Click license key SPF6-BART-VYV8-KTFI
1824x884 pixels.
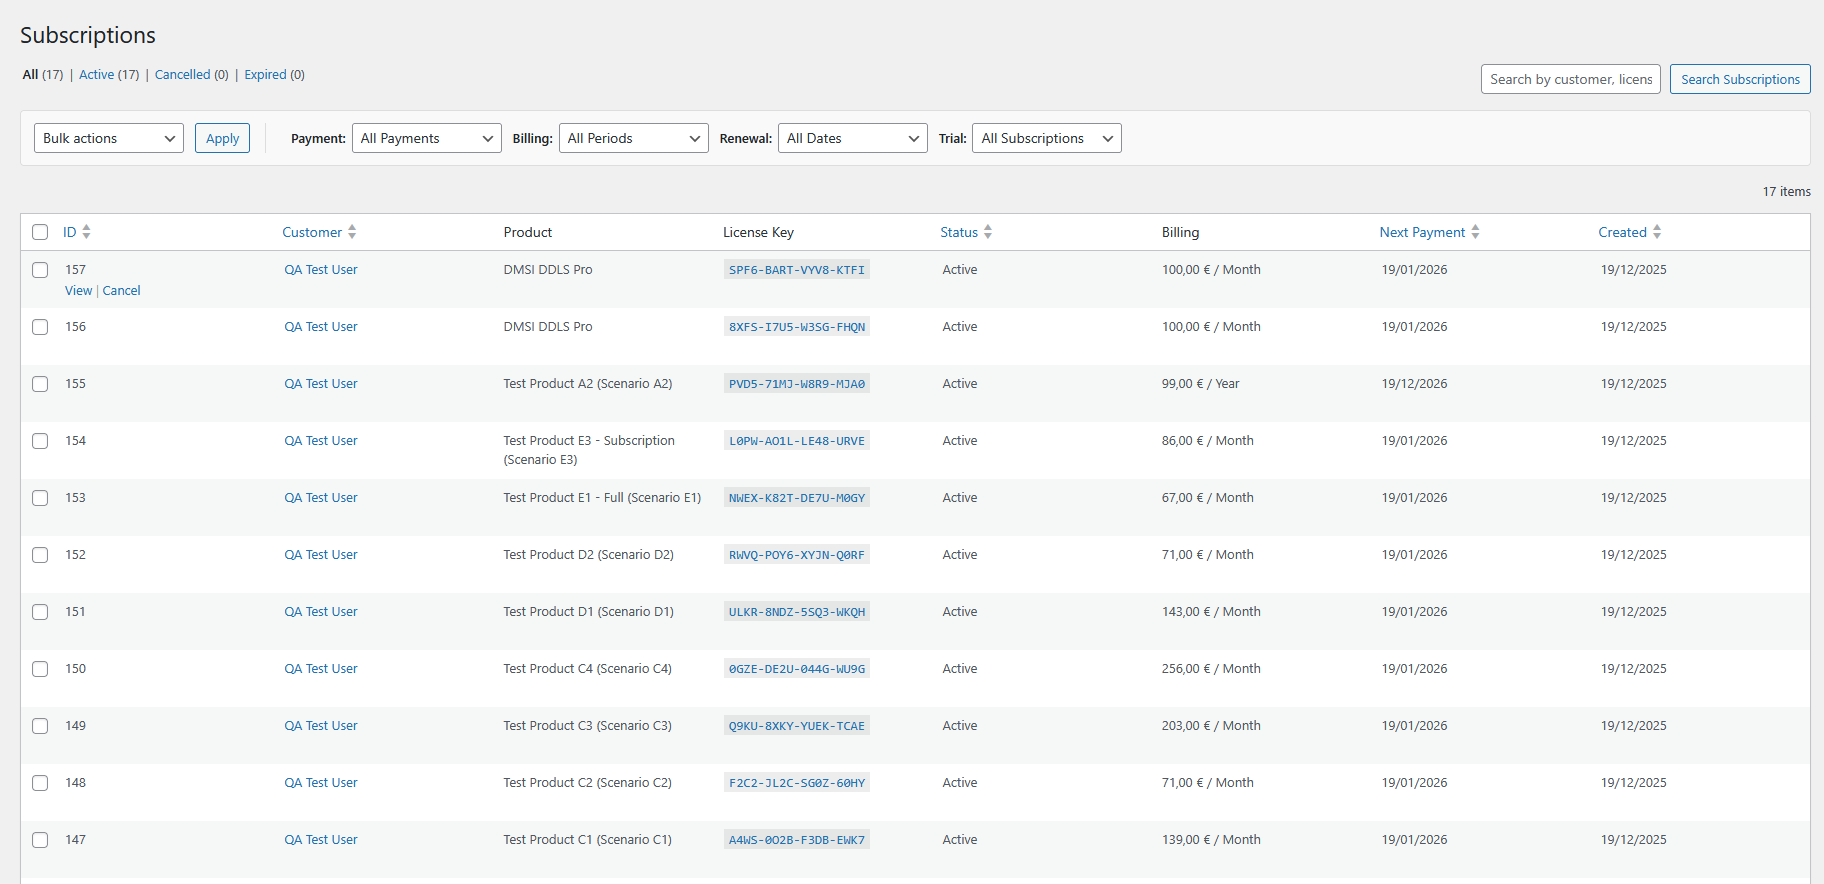pyautogui.click(x=797, y=270)
